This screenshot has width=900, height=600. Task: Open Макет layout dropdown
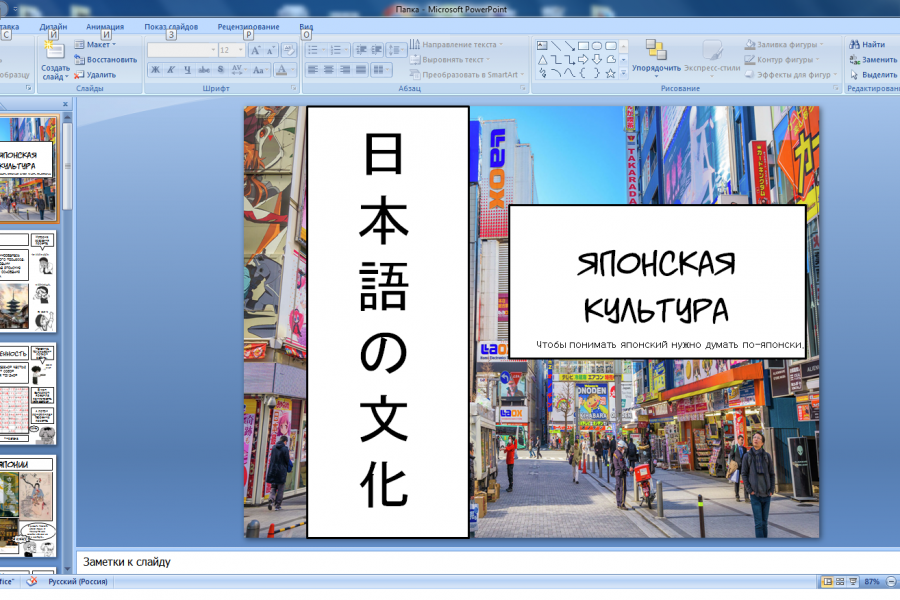[95, 44]
